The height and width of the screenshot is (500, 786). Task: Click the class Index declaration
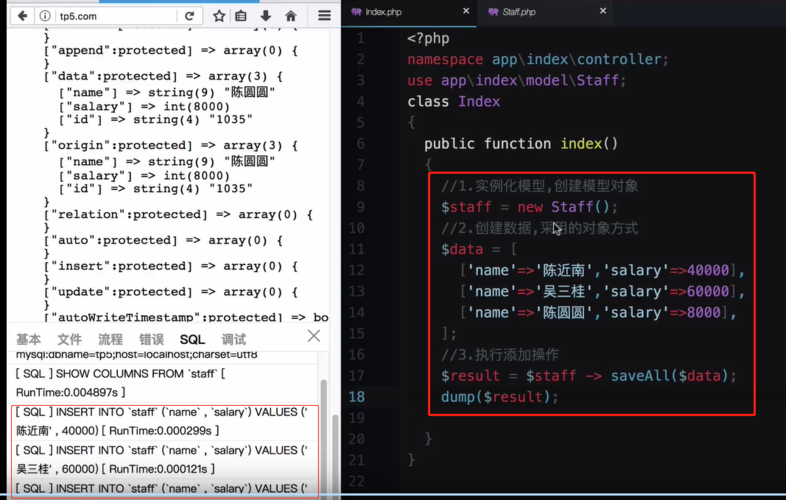pos(454,101)
